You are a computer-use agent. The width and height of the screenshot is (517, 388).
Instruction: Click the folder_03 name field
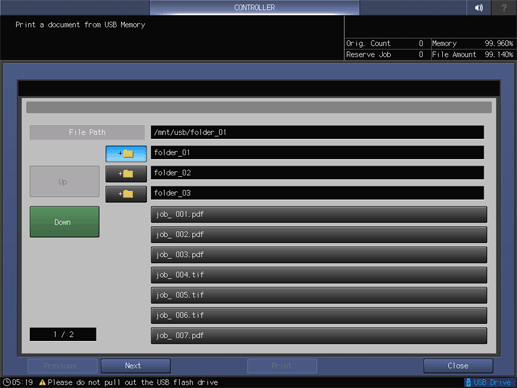pos(317,193)
